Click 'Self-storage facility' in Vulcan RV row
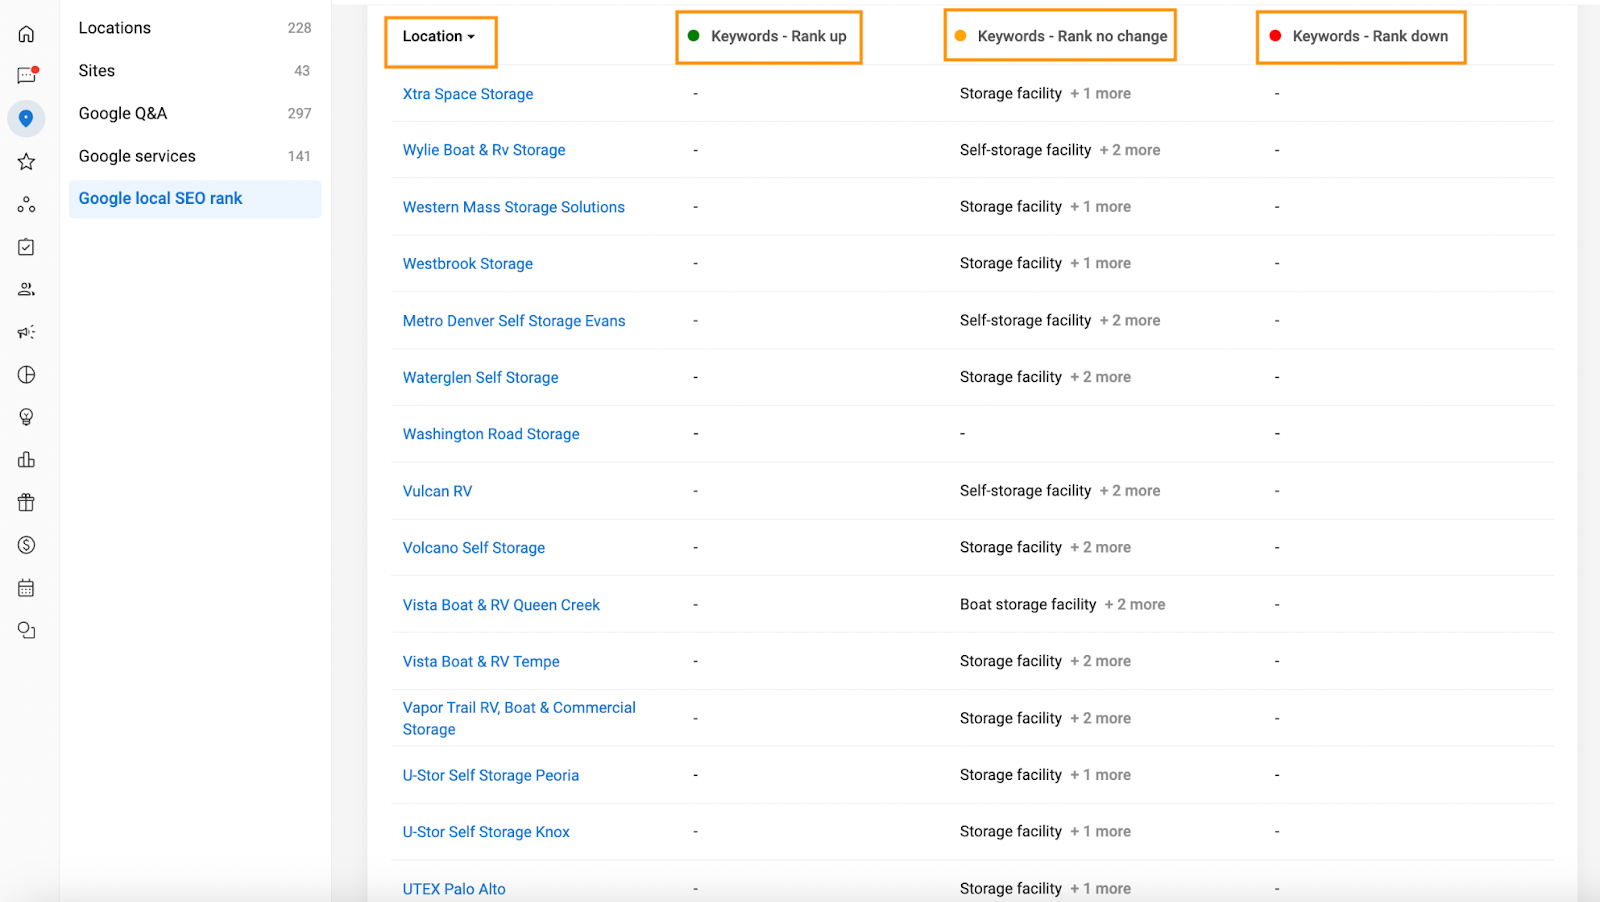 click(1025, 491)
